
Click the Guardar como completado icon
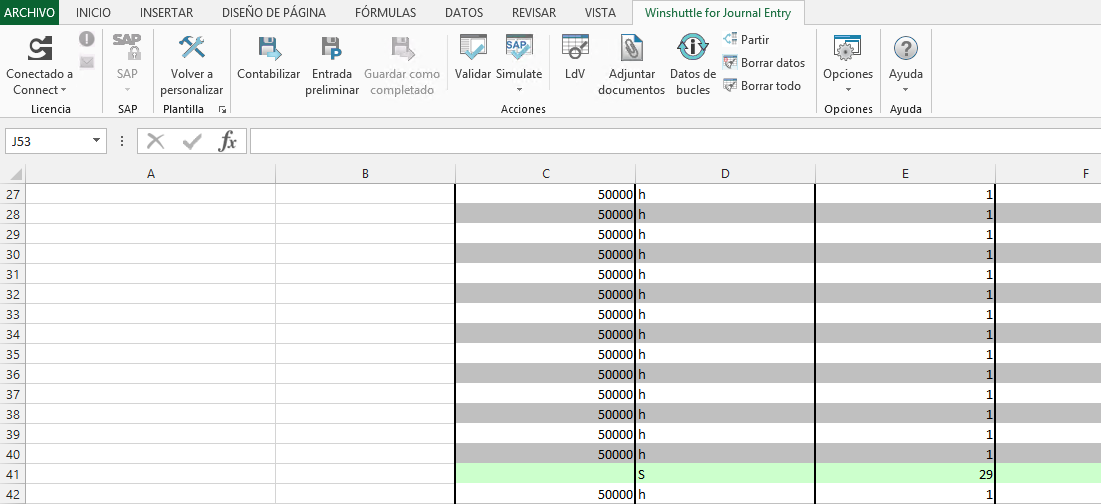click(x=402, y=48)
